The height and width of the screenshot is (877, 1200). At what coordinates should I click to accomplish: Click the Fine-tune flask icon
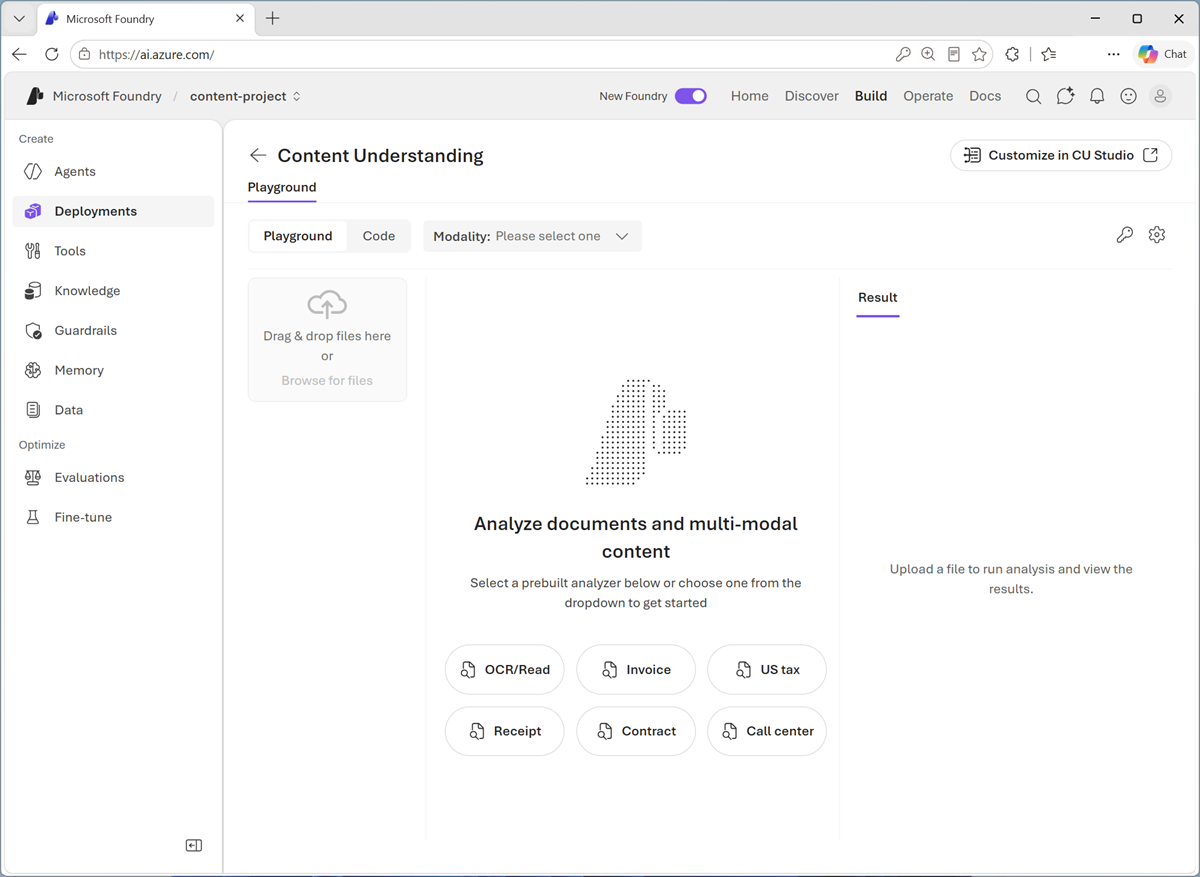(x=33, y=517)
